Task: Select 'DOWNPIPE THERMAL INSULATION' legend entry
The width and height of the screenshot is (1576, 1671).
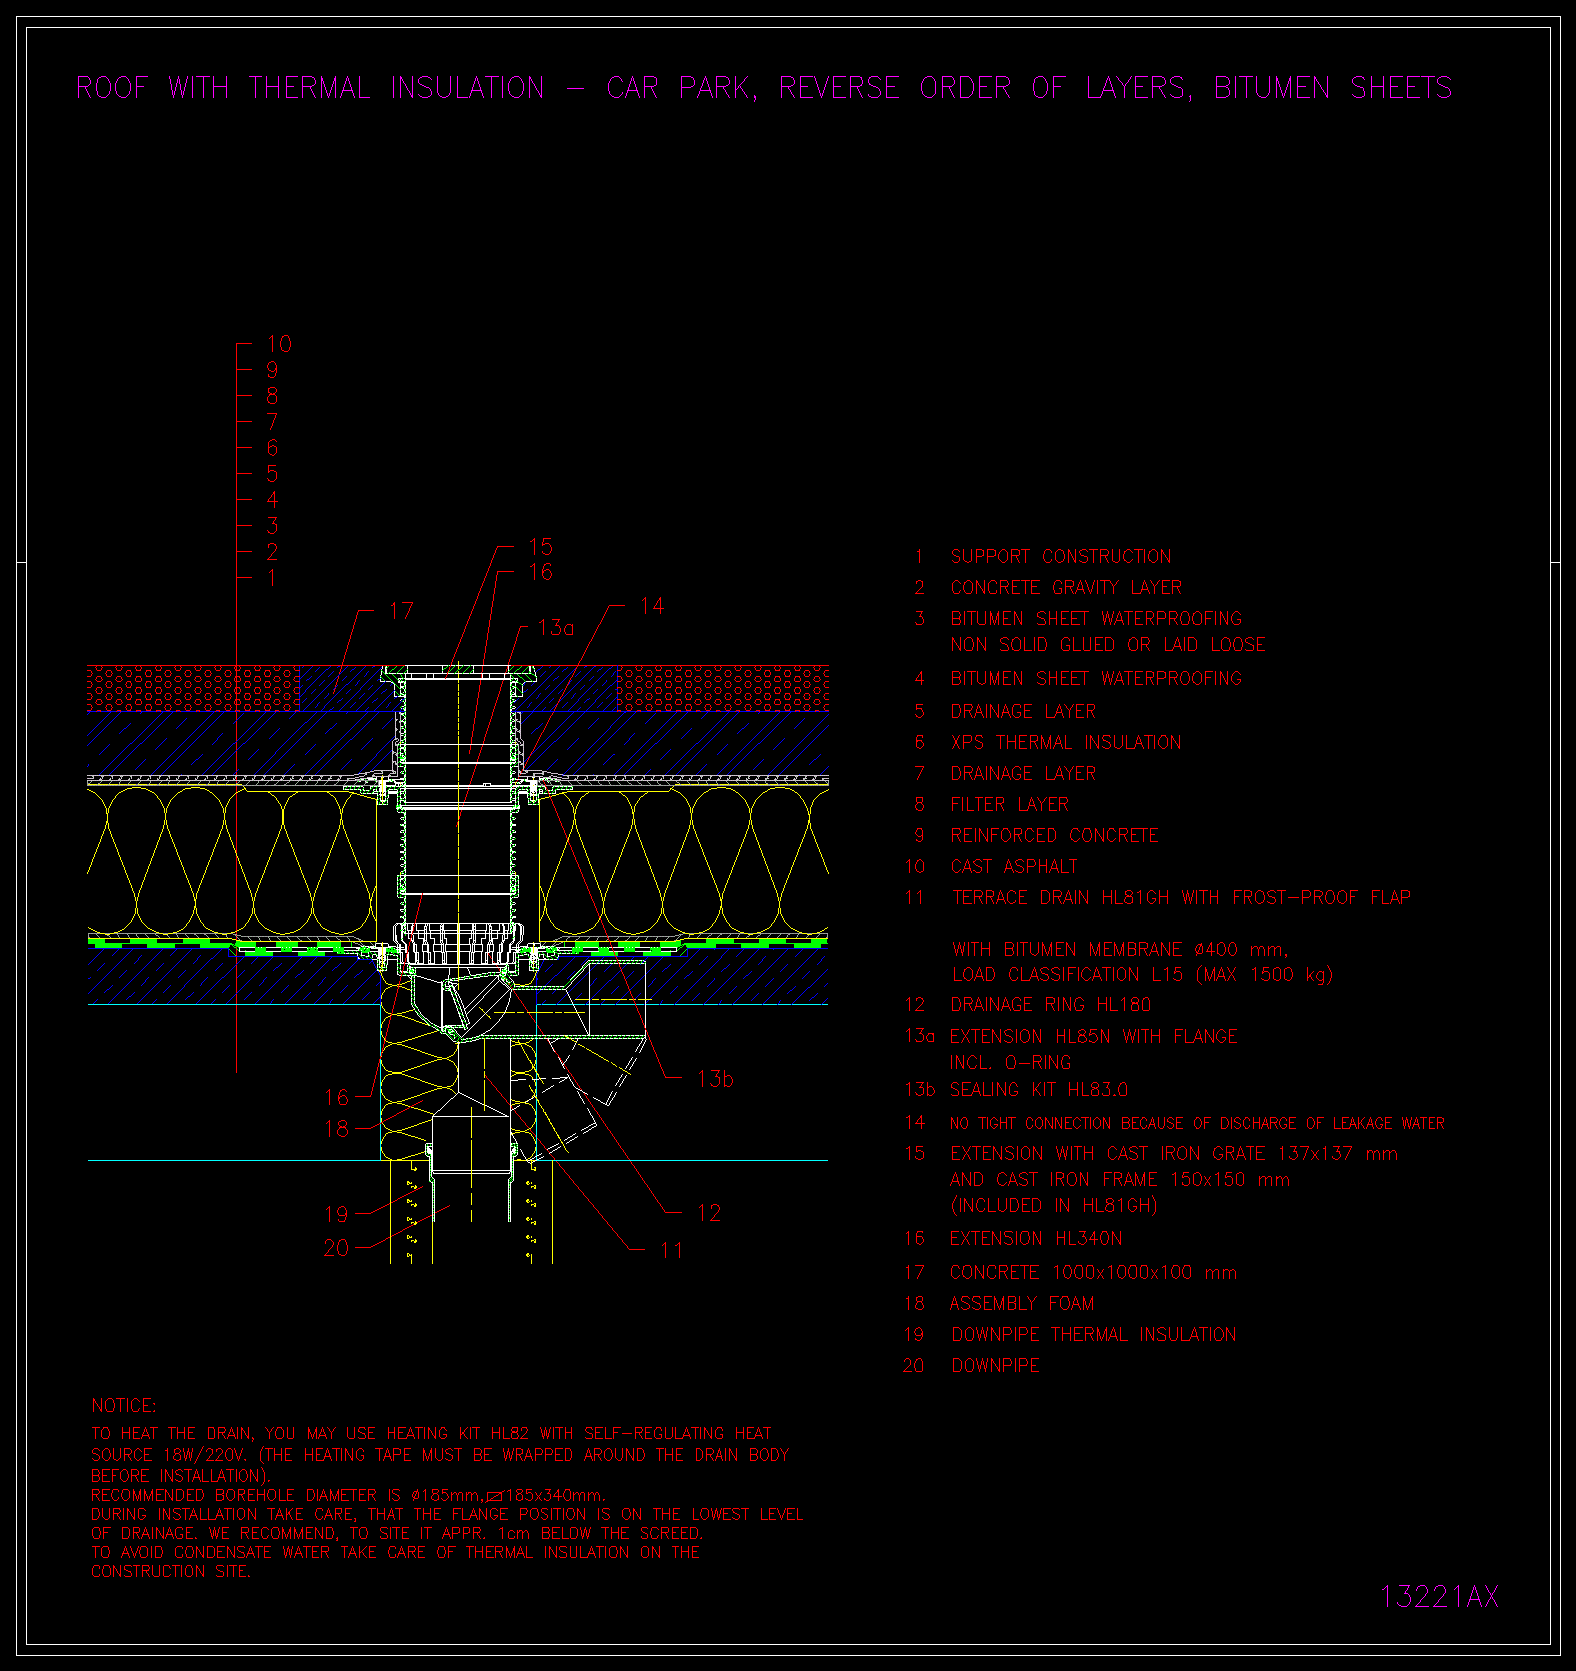Action: [x=1094, y=1335]
